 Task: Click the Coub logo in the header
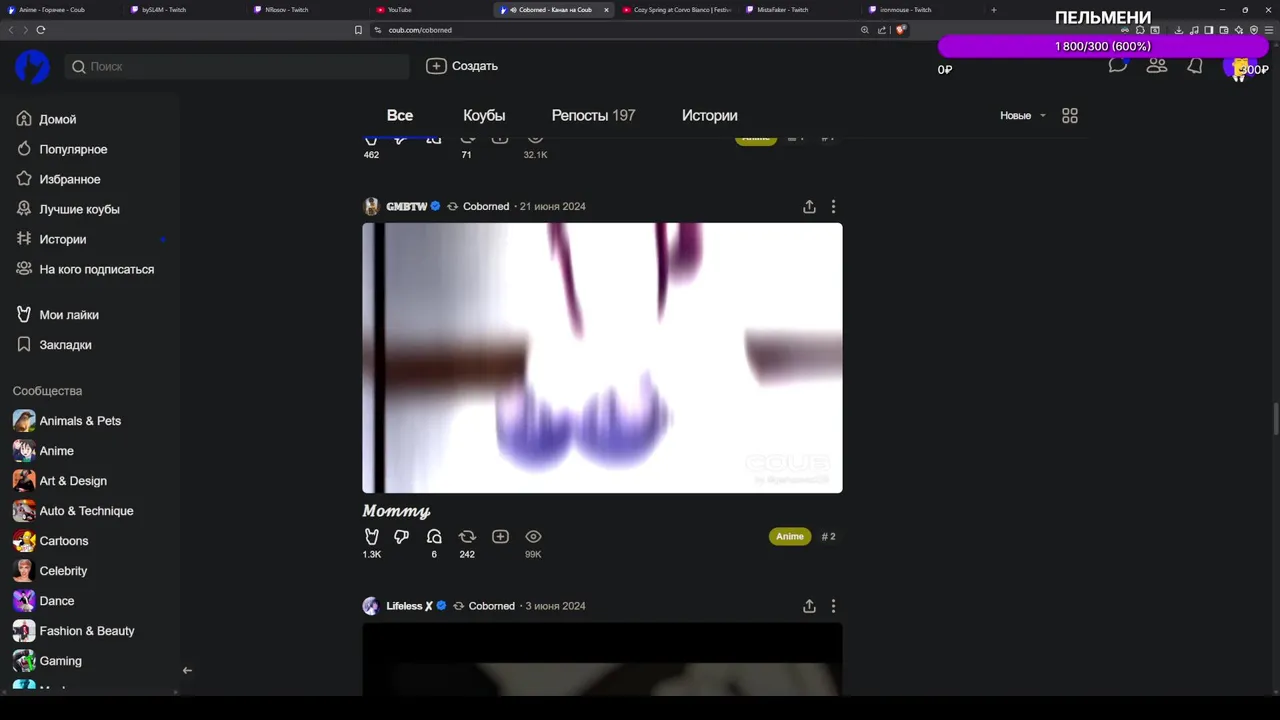pyautogui.click(x=32, y=66)
